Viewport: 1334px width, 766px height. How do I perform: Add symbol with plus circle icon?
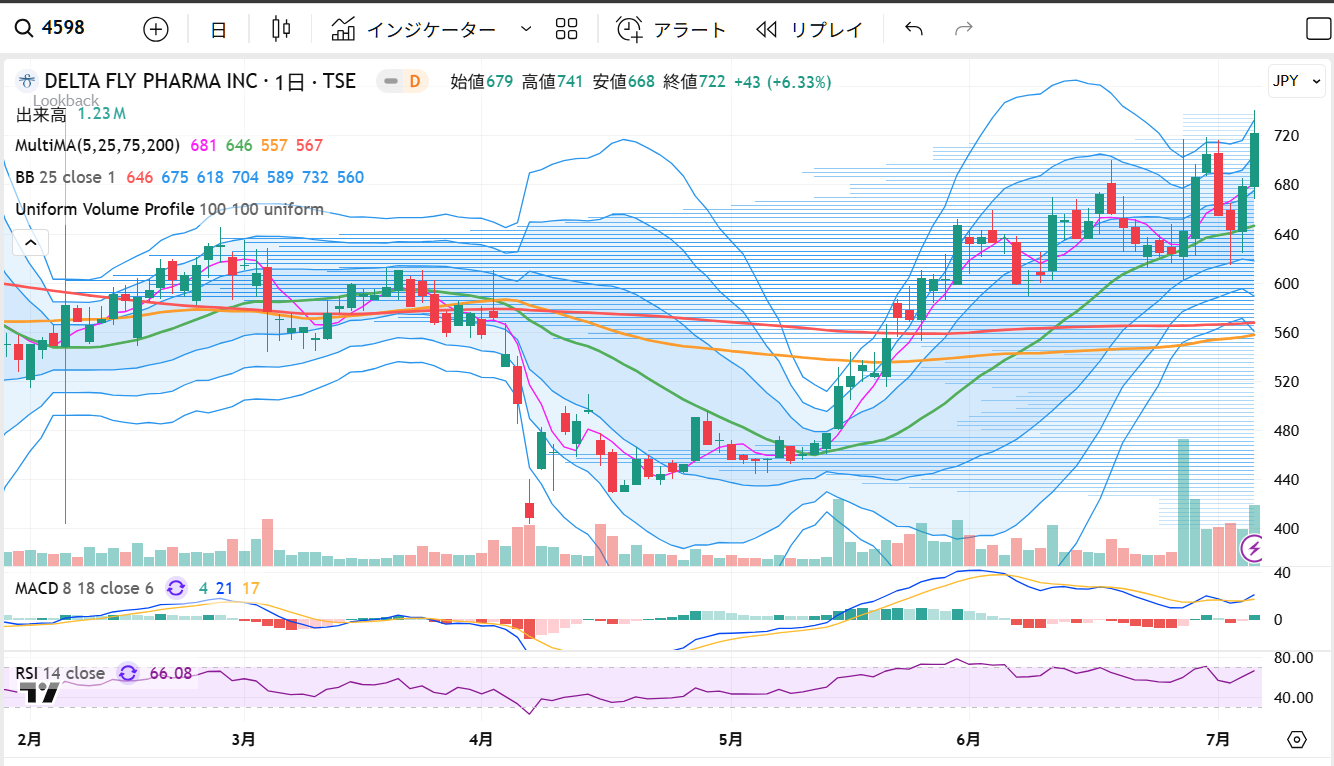tap(156, 29)
